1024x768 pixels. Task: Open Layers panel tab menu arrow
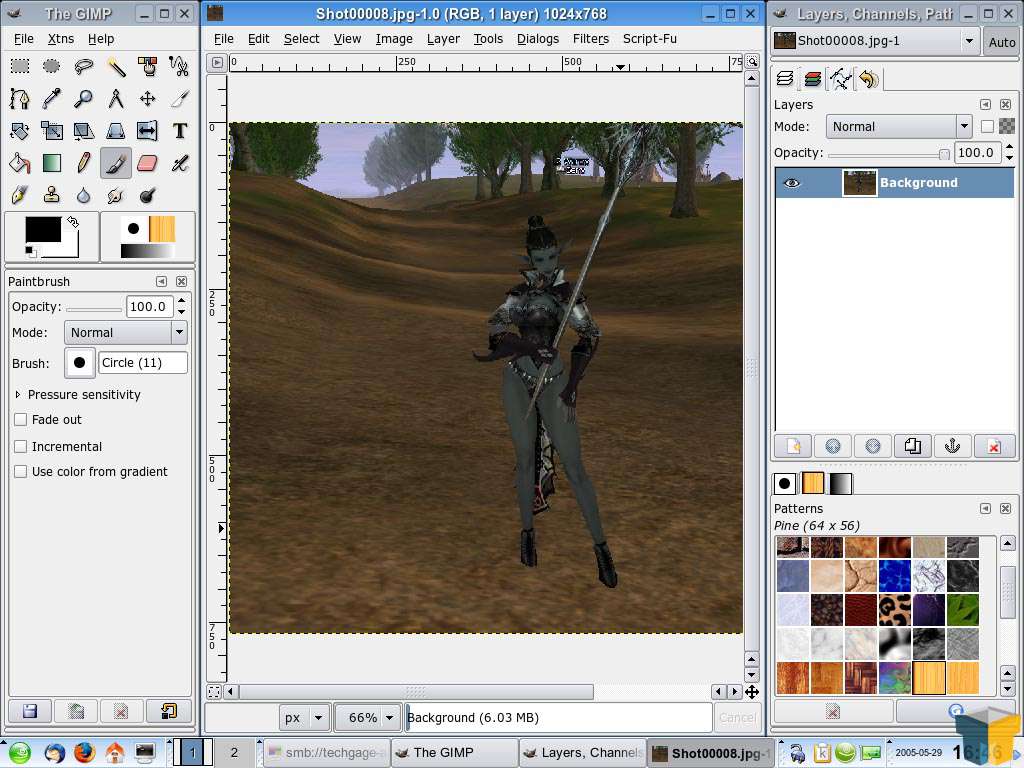985,104
